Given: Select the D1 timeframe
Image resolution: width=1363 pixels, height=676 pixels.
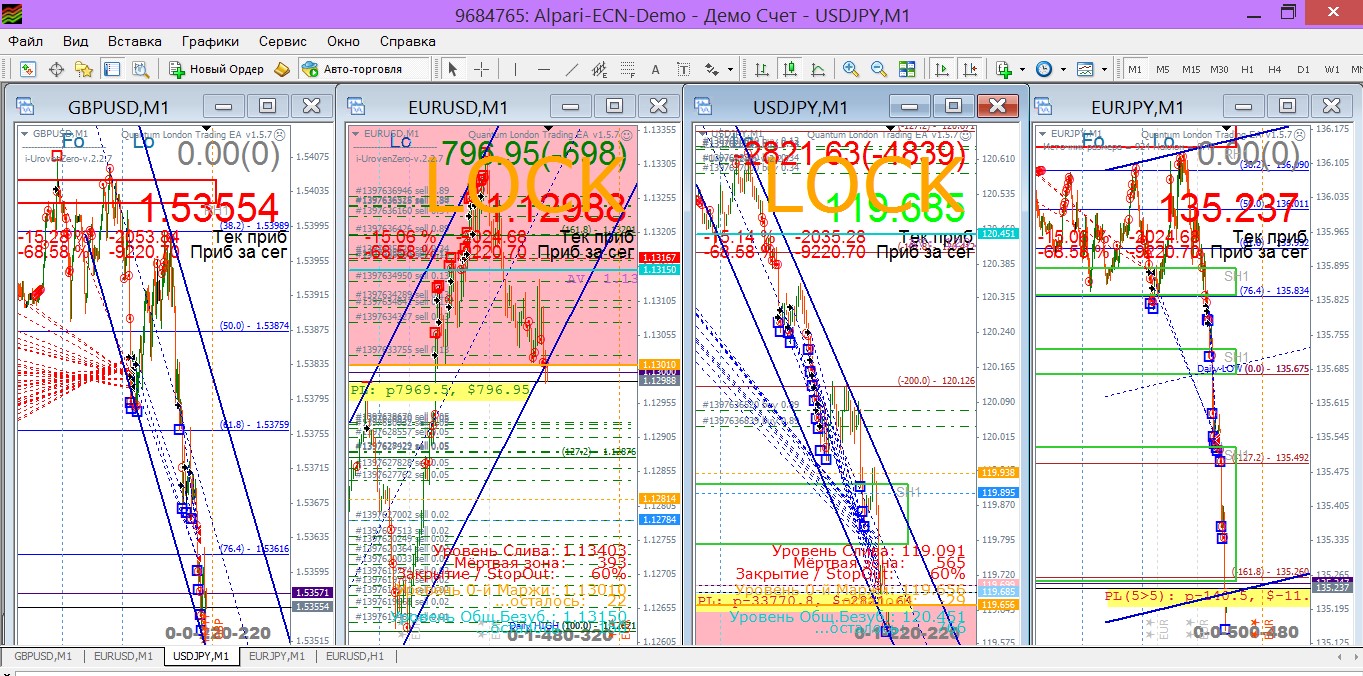Looking at the screenshot, I should [1303, 69].
